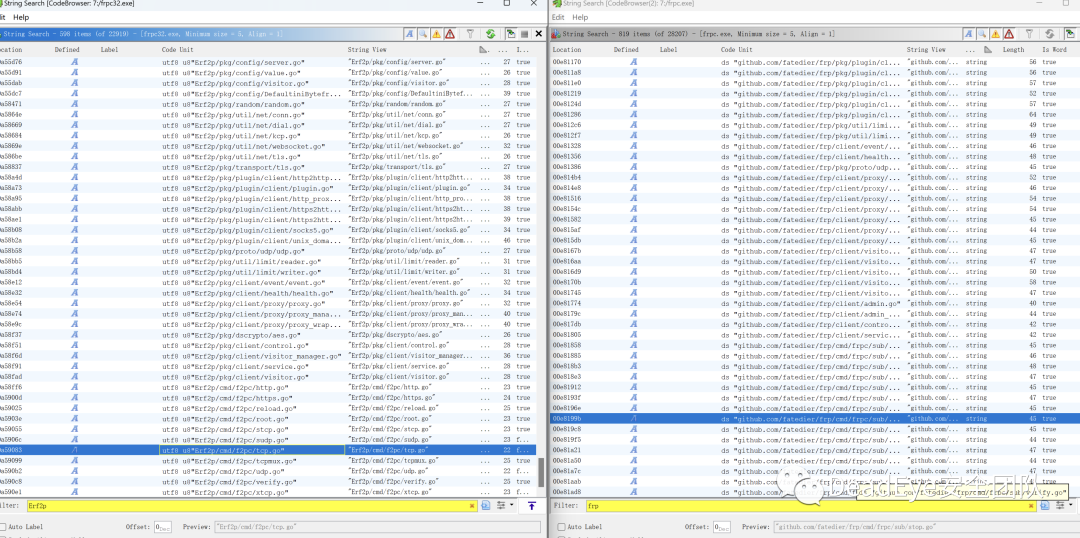Select row Erf2p/cmd/f2pc/root.go
The height and width of the screenshot is (538, 1080).
click(x=269, y=418)
